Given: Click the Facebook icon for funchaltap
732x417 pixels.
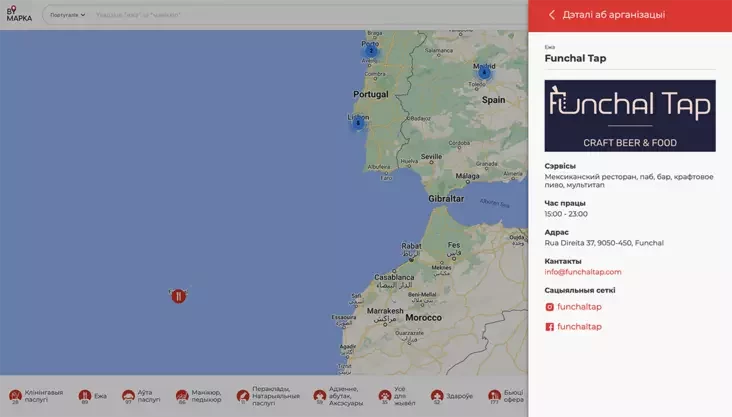Looking at the screenshot, I should 549,327.
